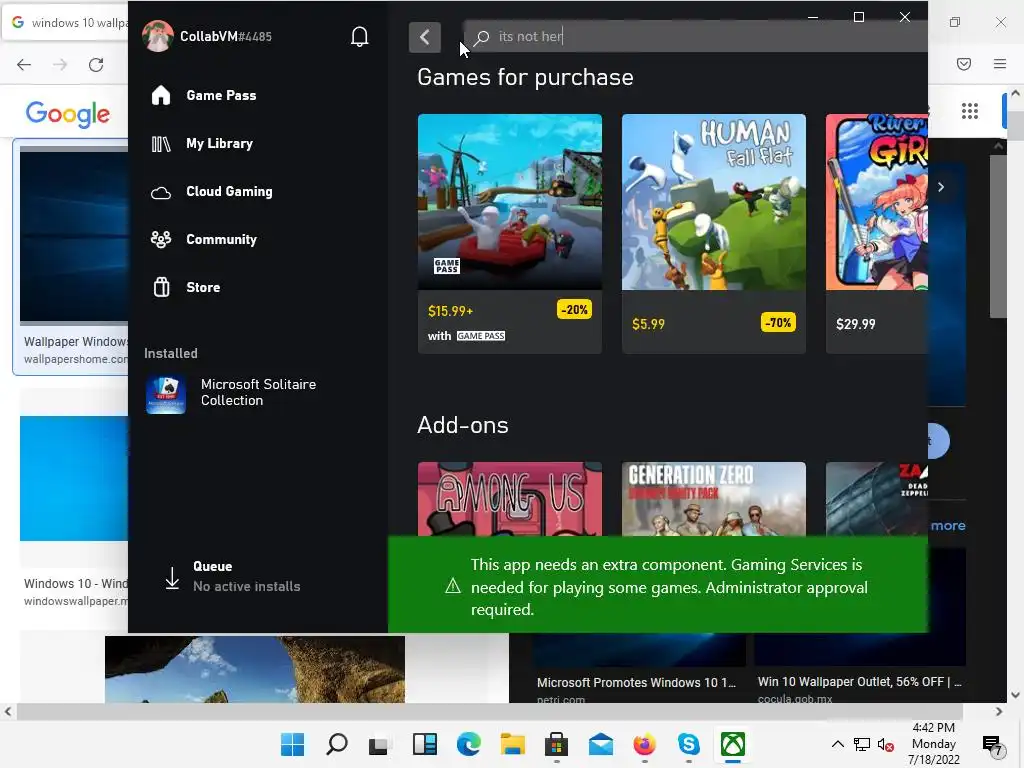1024x768 pixels.
Task: Click the Add-ons heading
Action: [462, 425]
